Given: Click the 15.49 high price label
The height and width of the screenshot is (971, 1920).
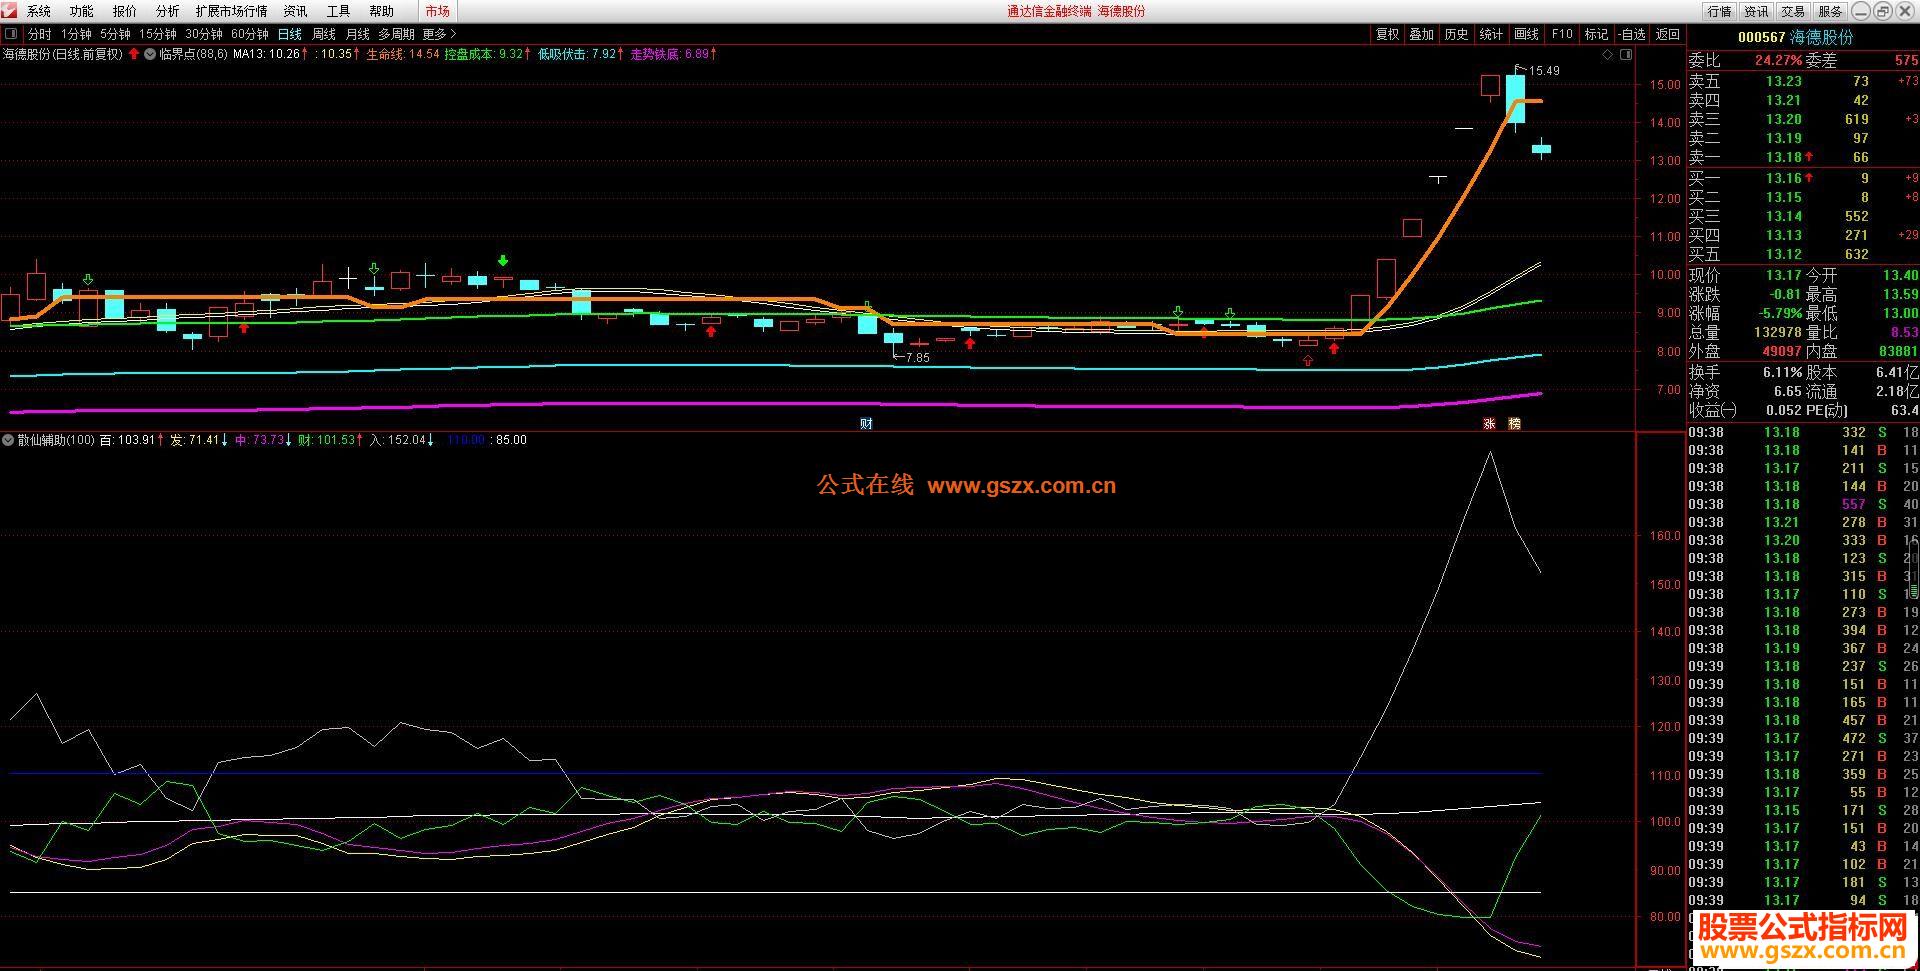Looking at the screenshot, I should pyautogui.click(x=1544, y=71).
